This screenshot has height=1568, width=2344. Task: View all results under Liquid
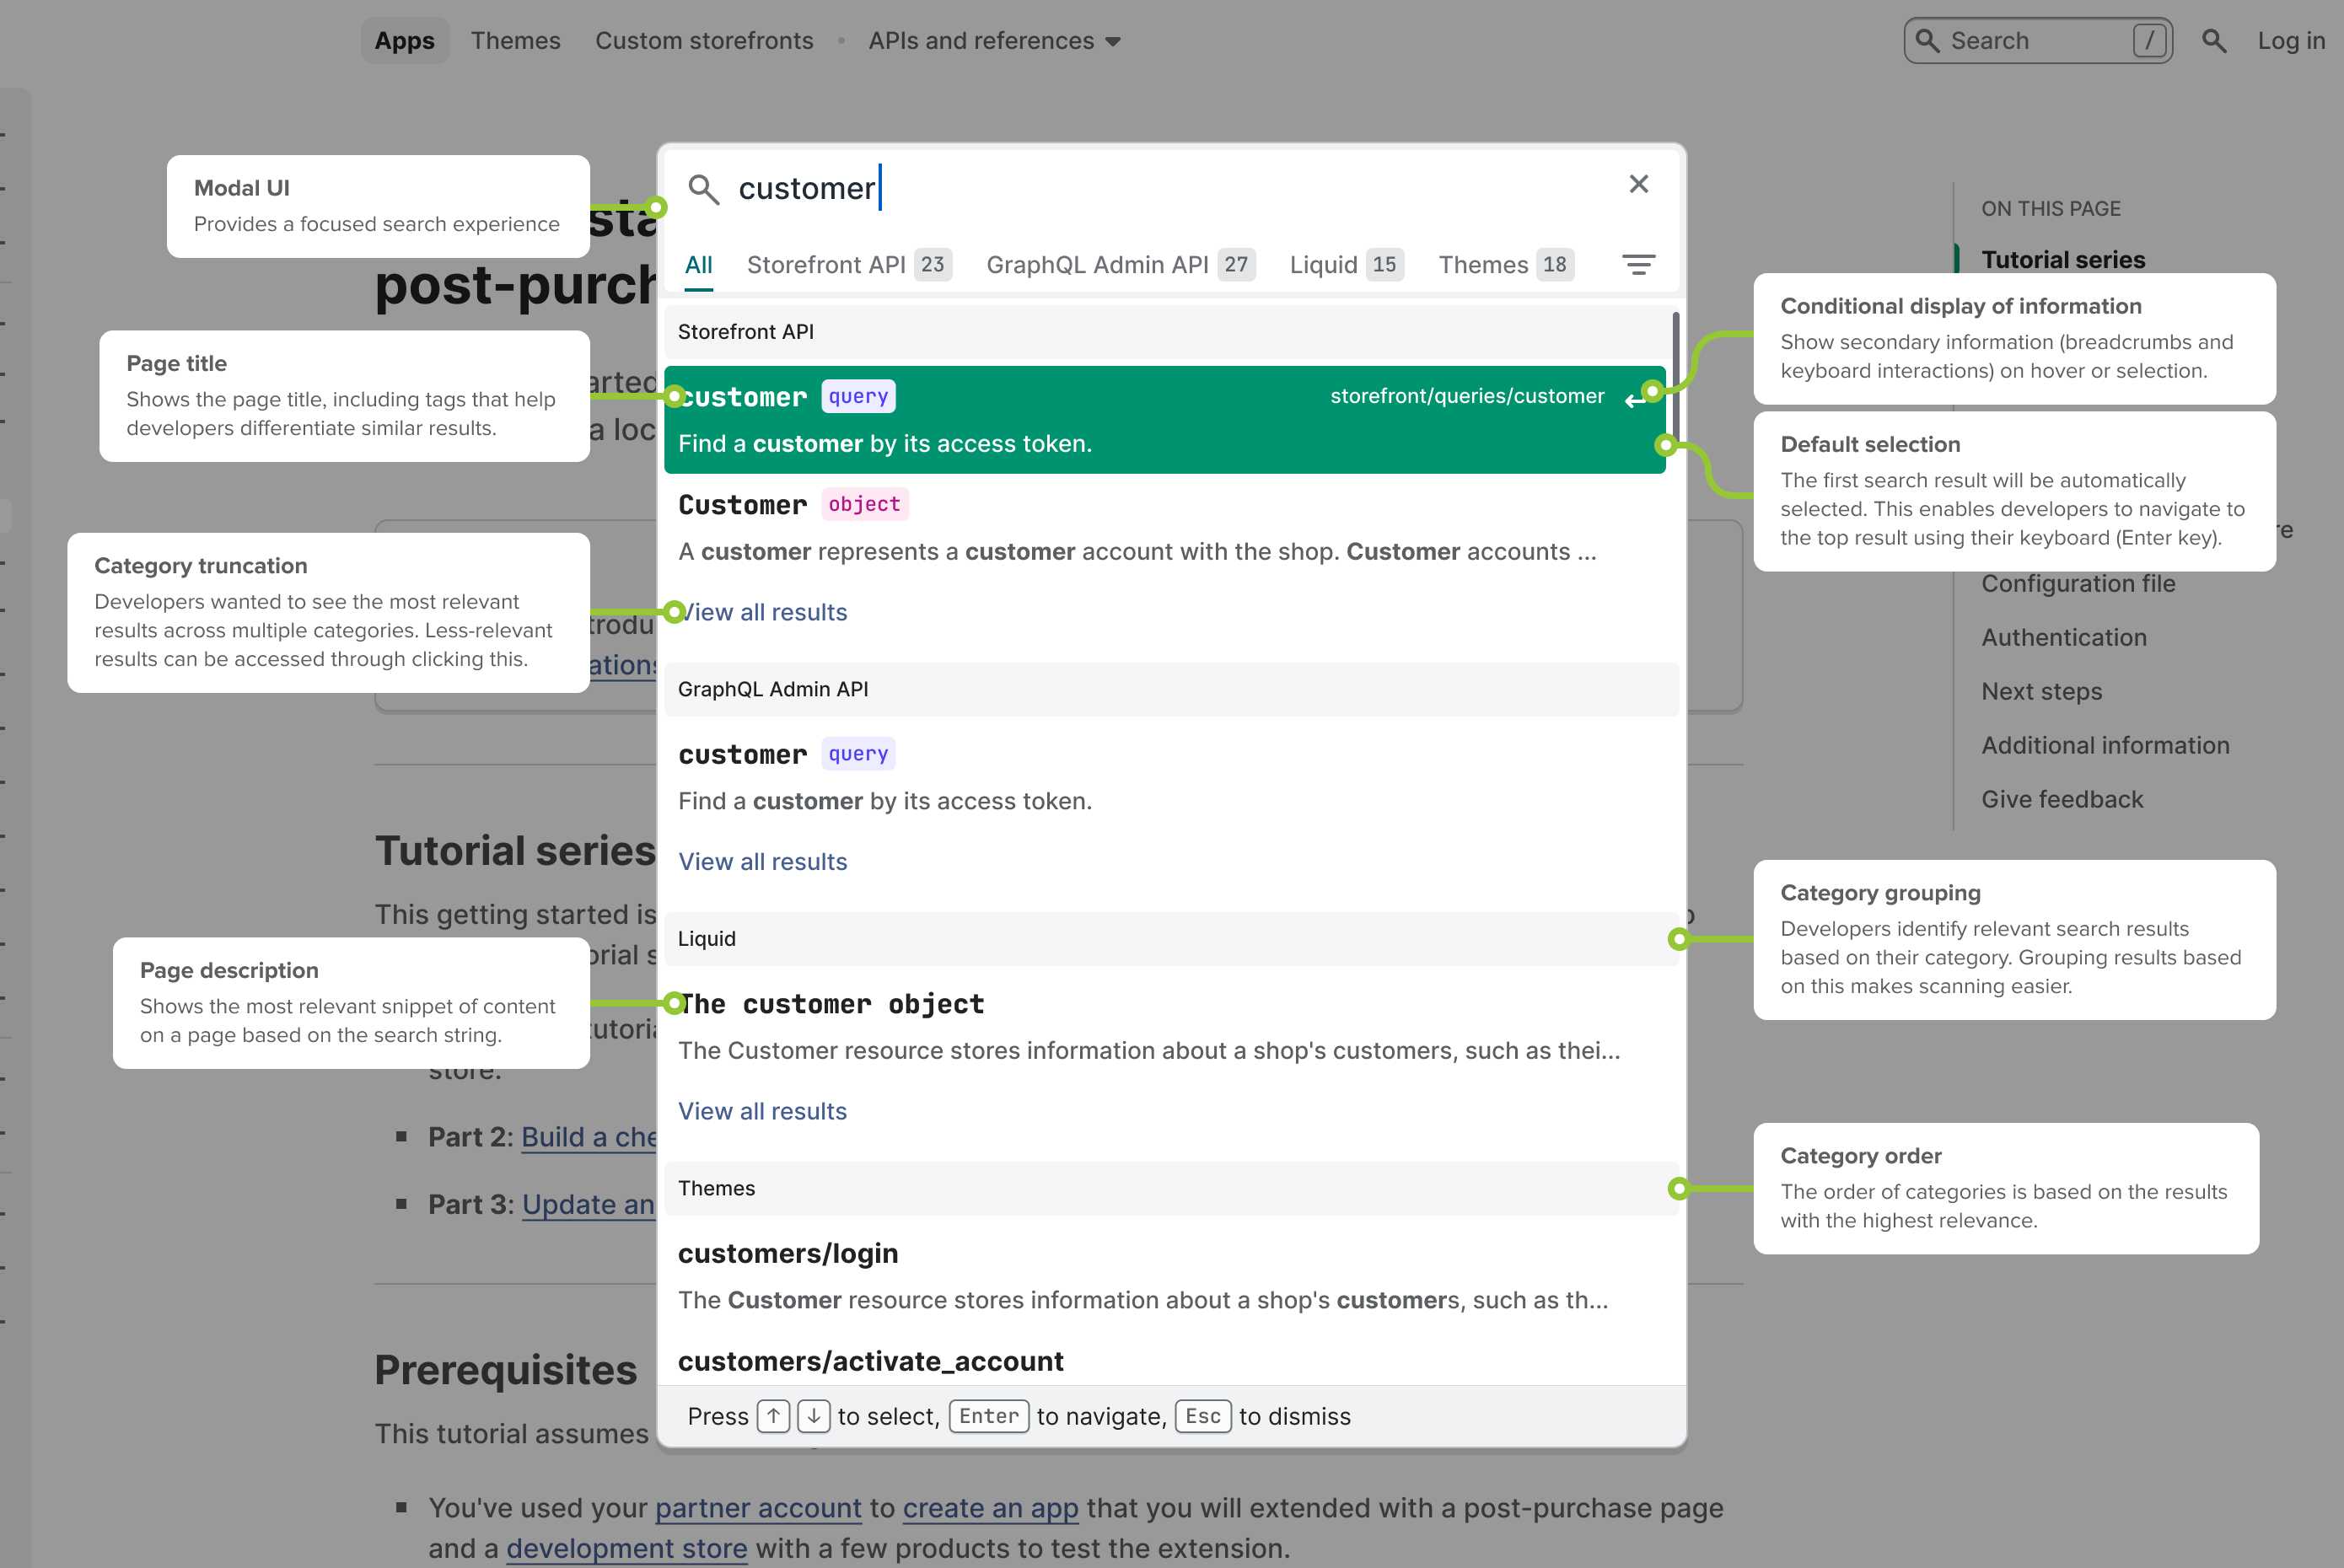762,1111
